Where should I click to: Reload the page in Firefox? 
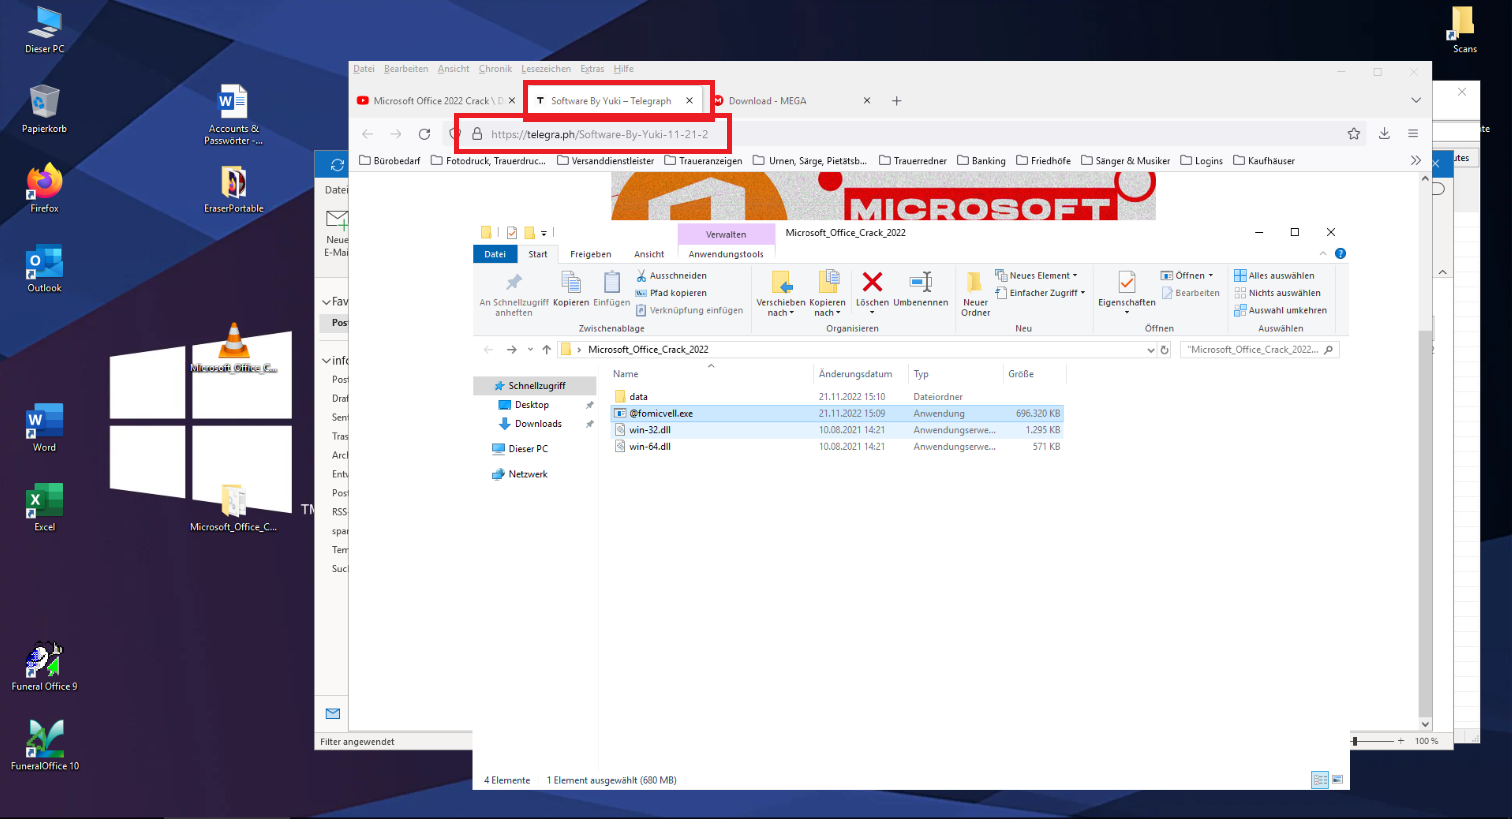point(424,134)
